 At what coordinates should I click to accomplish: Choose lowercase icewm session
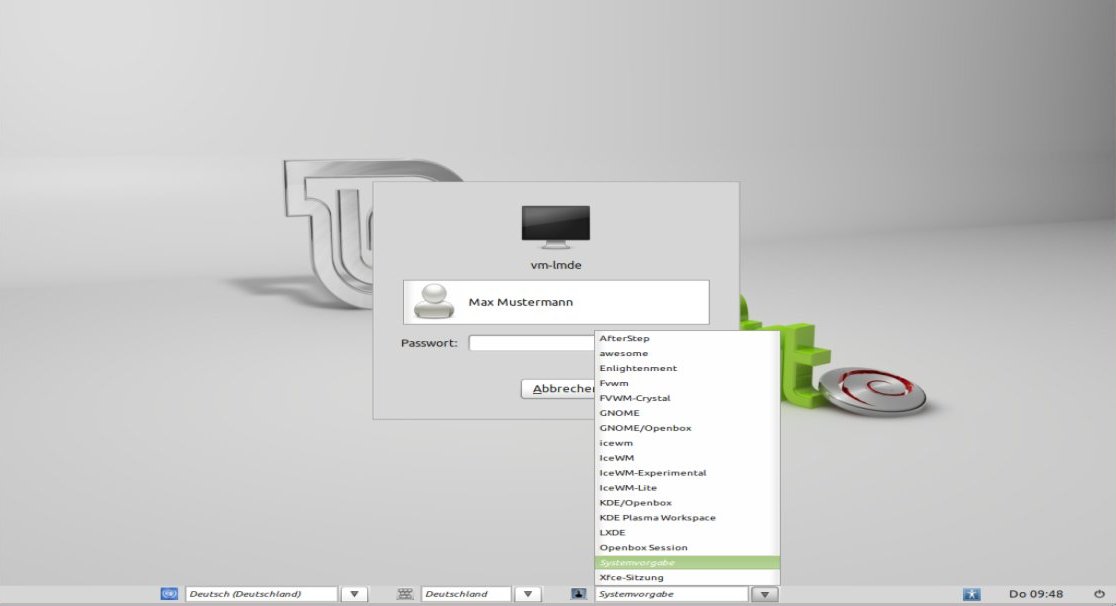[687, 443]
